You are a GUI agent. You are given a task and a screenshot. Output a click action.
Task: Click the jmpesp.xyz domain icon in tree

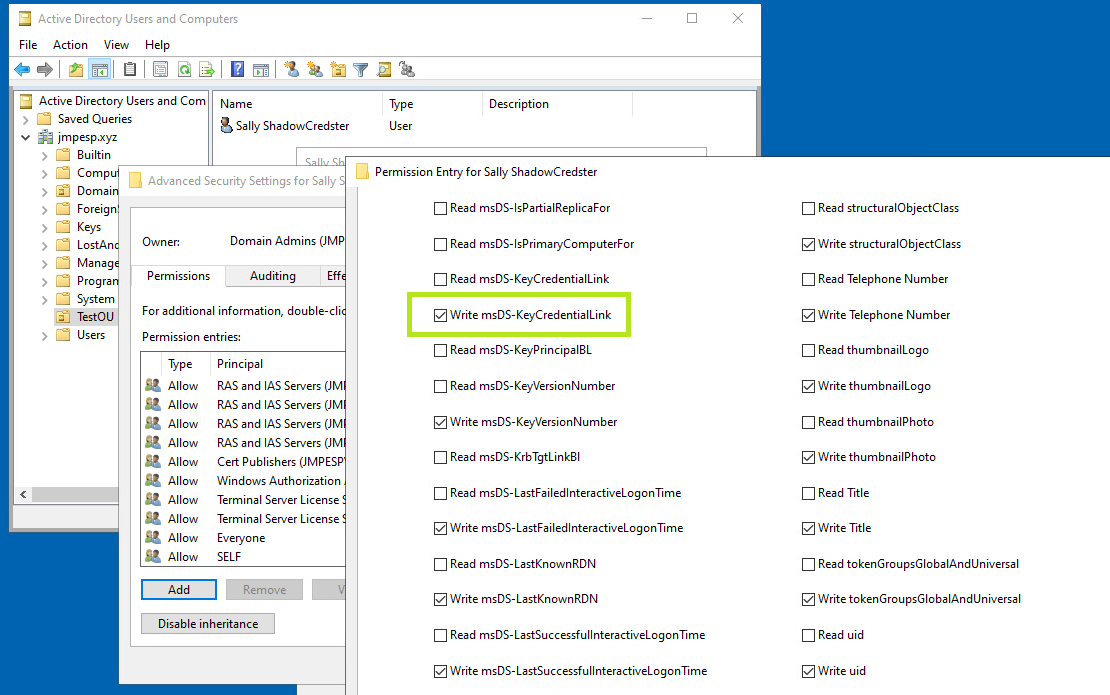(x=45, y=137)
